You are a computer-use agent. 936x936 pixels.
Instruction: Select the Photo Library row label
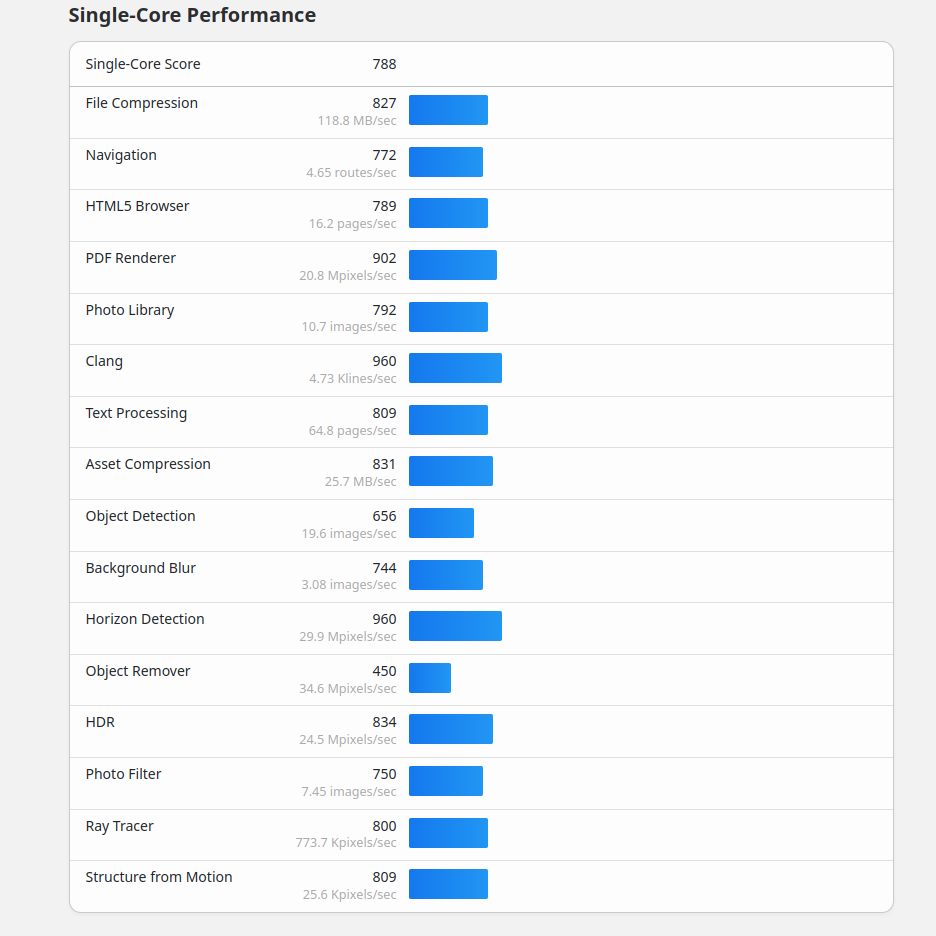click(130, 310)
